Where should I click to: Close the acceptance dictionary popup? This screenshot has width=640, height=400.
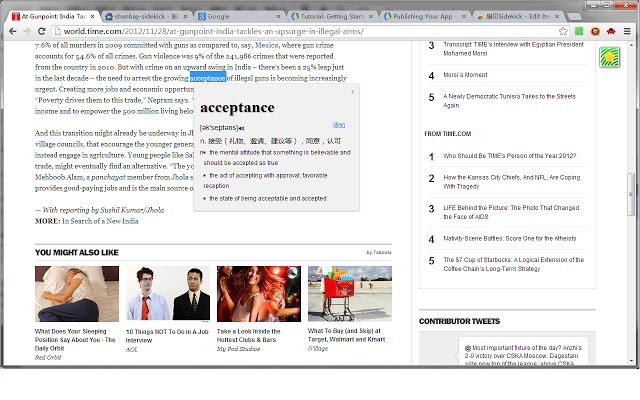click(353, 91)
